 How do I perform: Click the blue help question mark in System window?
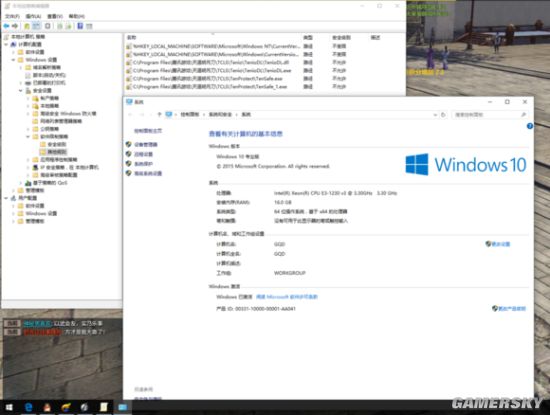[530, 126]
